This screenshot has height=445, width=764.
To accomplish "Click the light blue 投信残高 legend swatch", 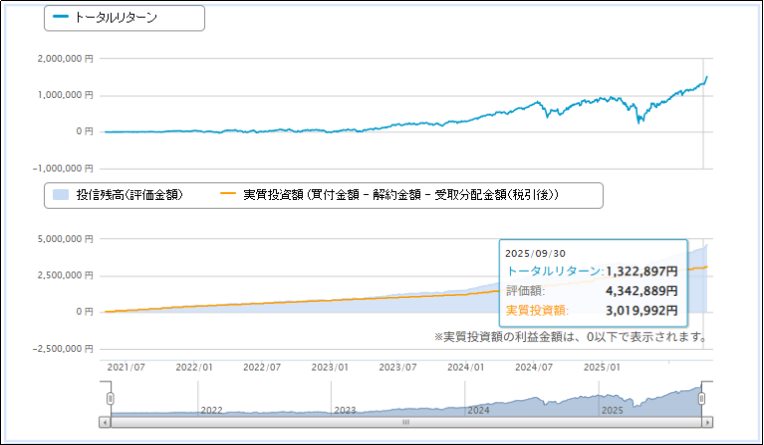I will pos(59,194).
